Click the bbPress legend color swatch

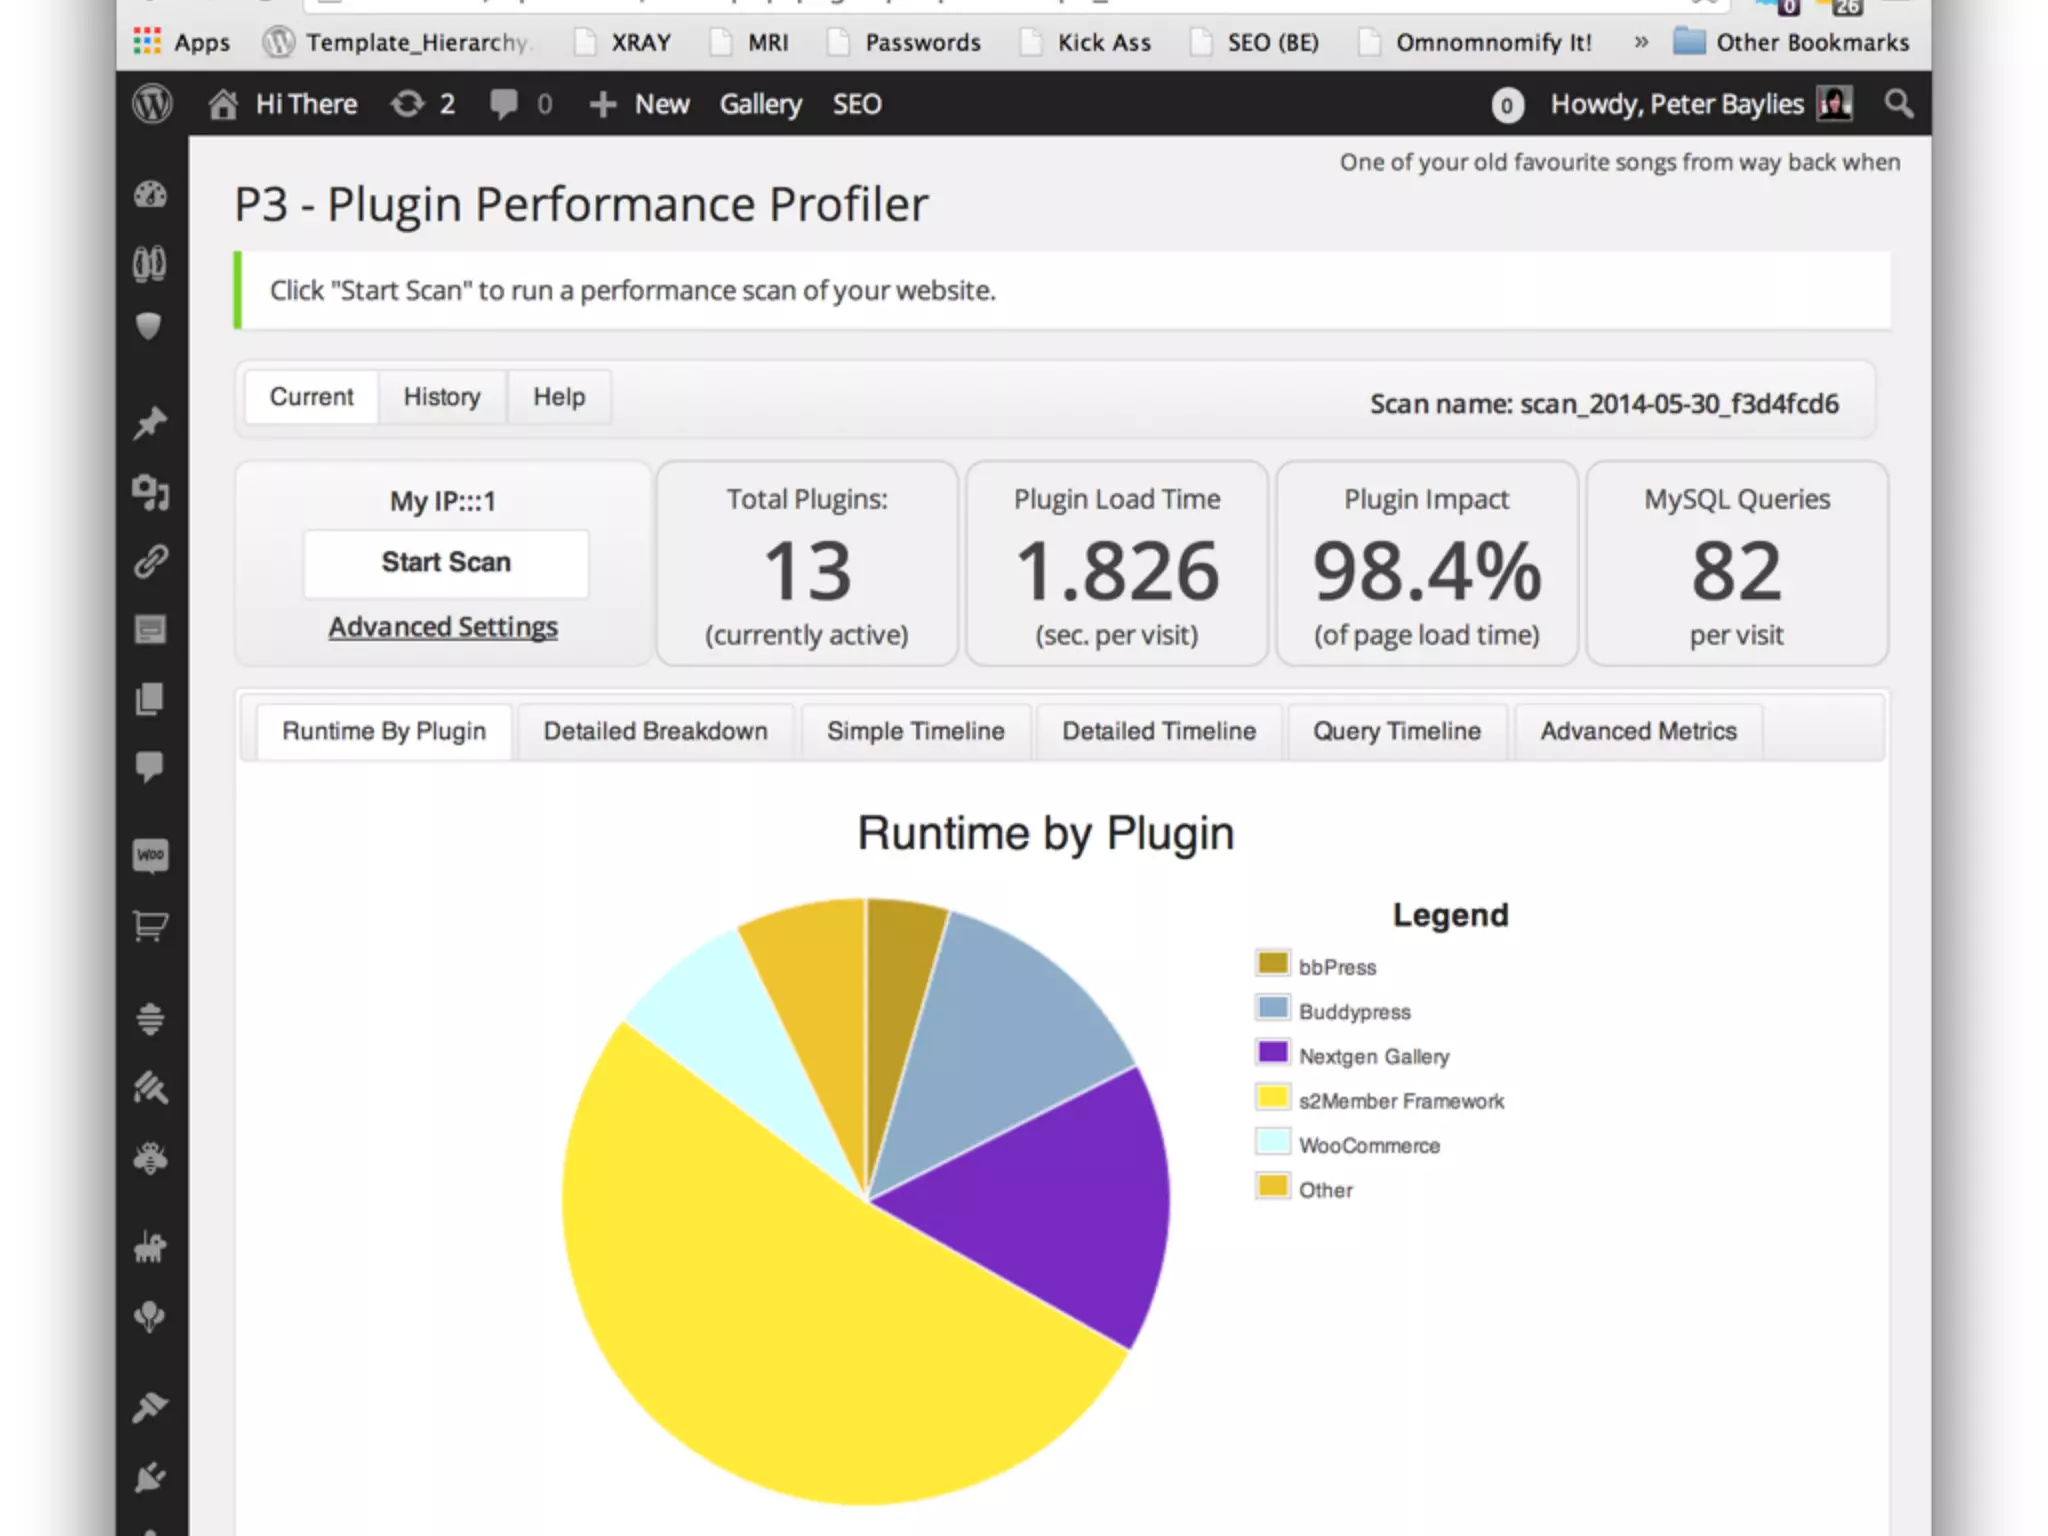coord(1273,963)
